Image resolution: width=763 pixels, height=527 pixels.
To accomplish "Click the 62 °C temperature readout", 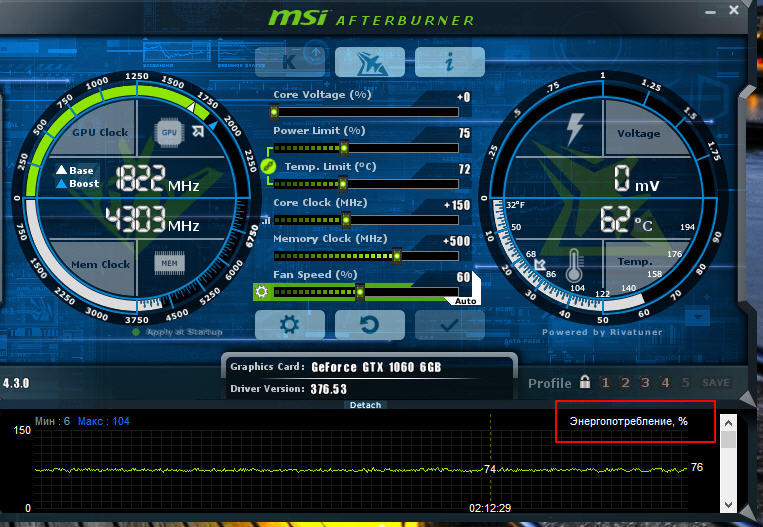I will [625, 219].
